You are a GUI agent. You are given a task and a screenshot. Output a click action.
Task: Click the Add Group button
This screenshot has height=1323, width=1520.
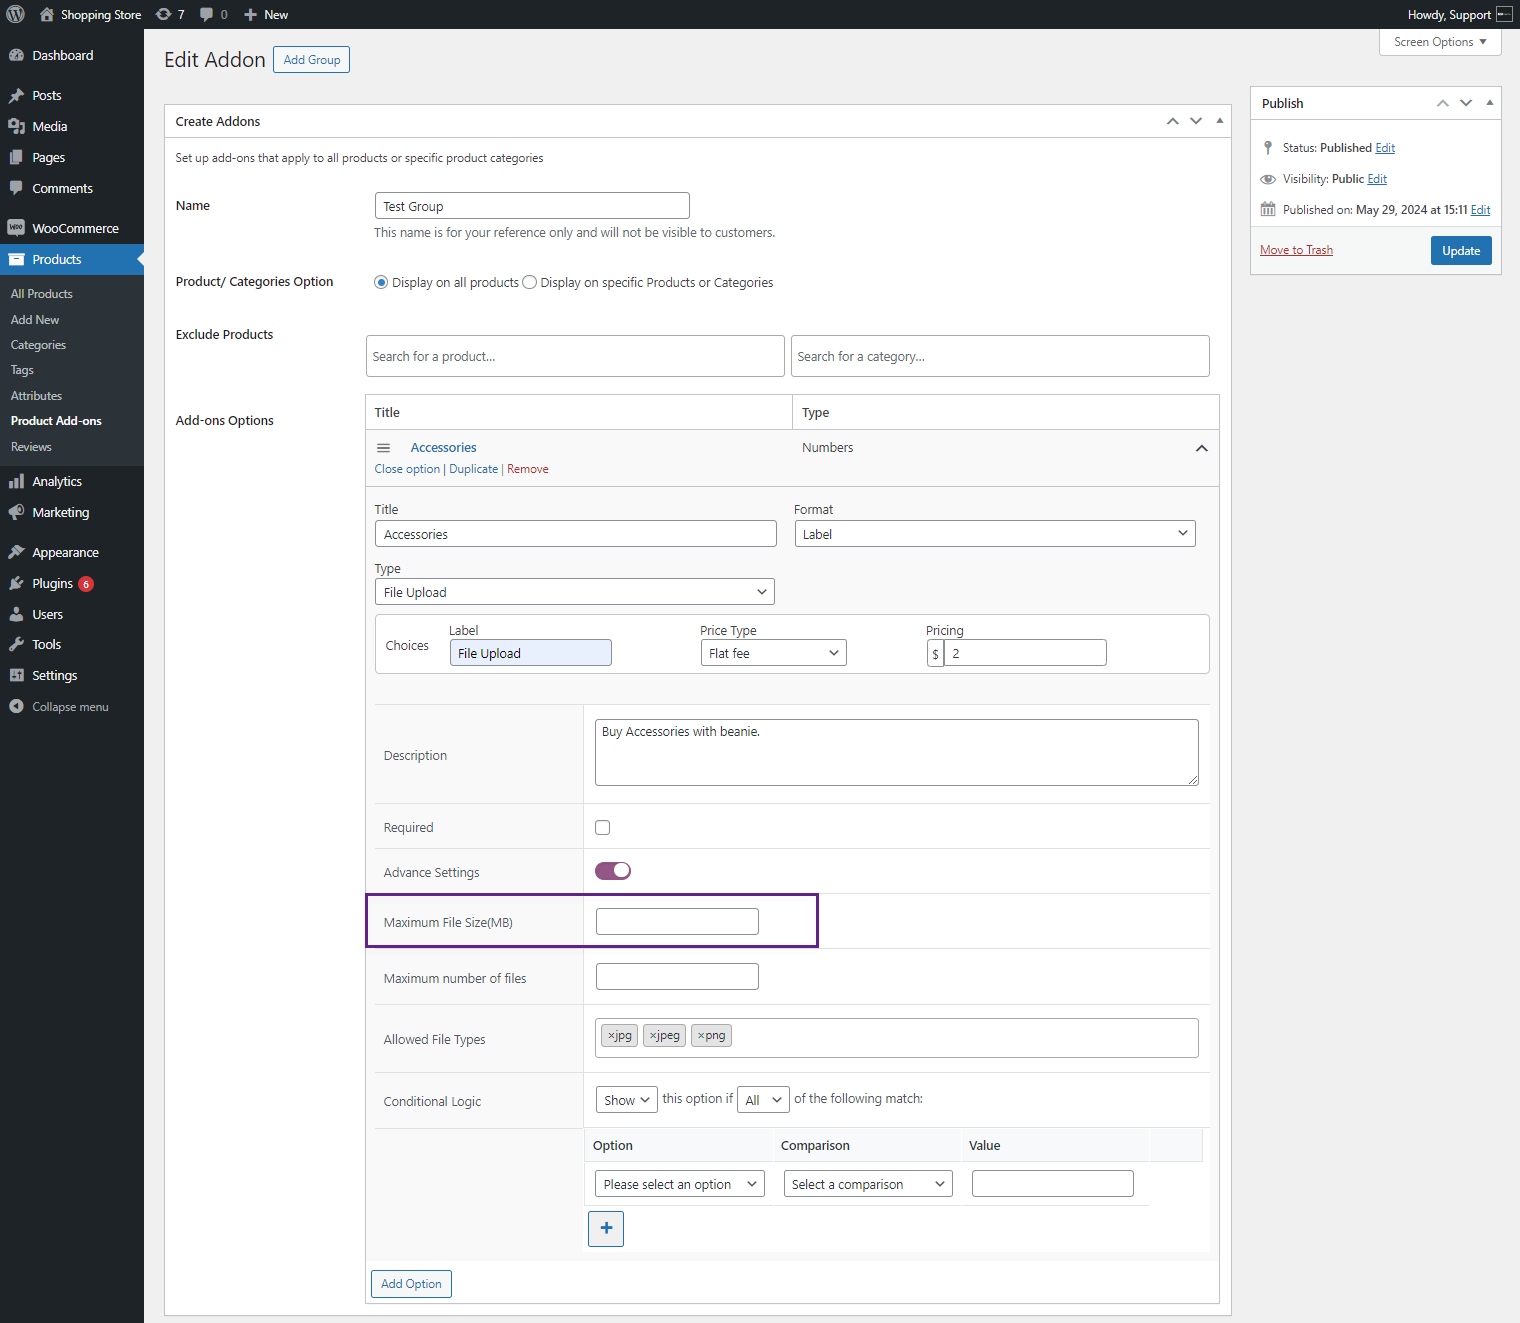(312, 60)
